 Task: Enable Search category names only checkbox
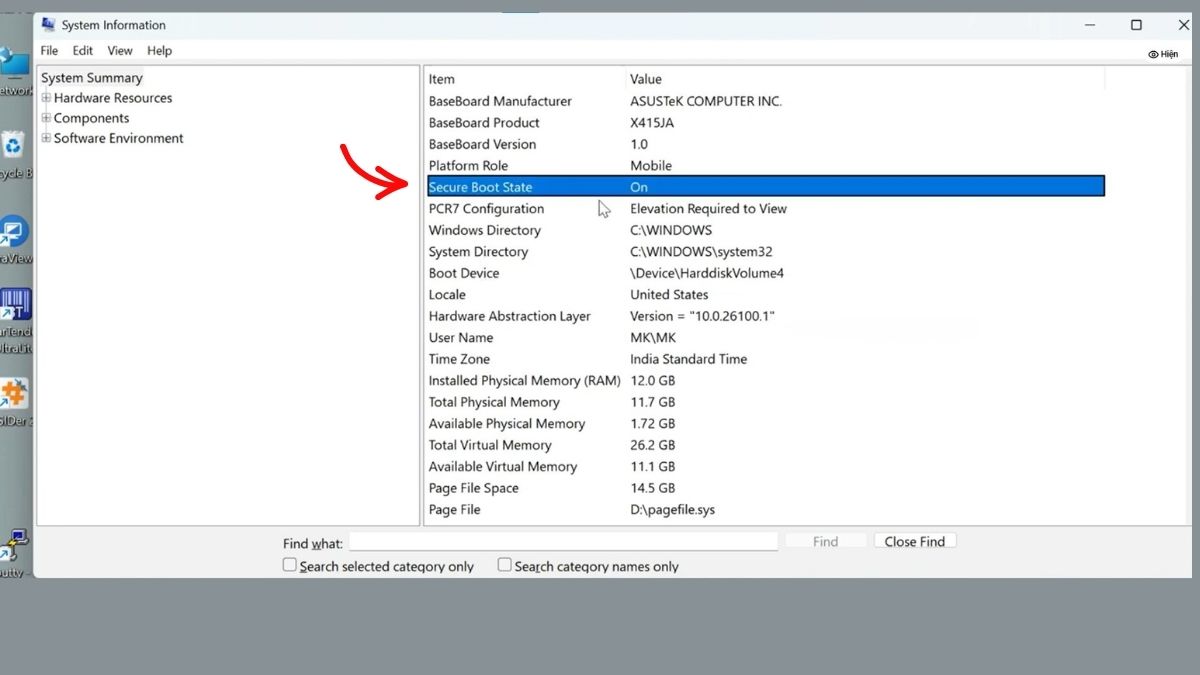coord(505,565)
